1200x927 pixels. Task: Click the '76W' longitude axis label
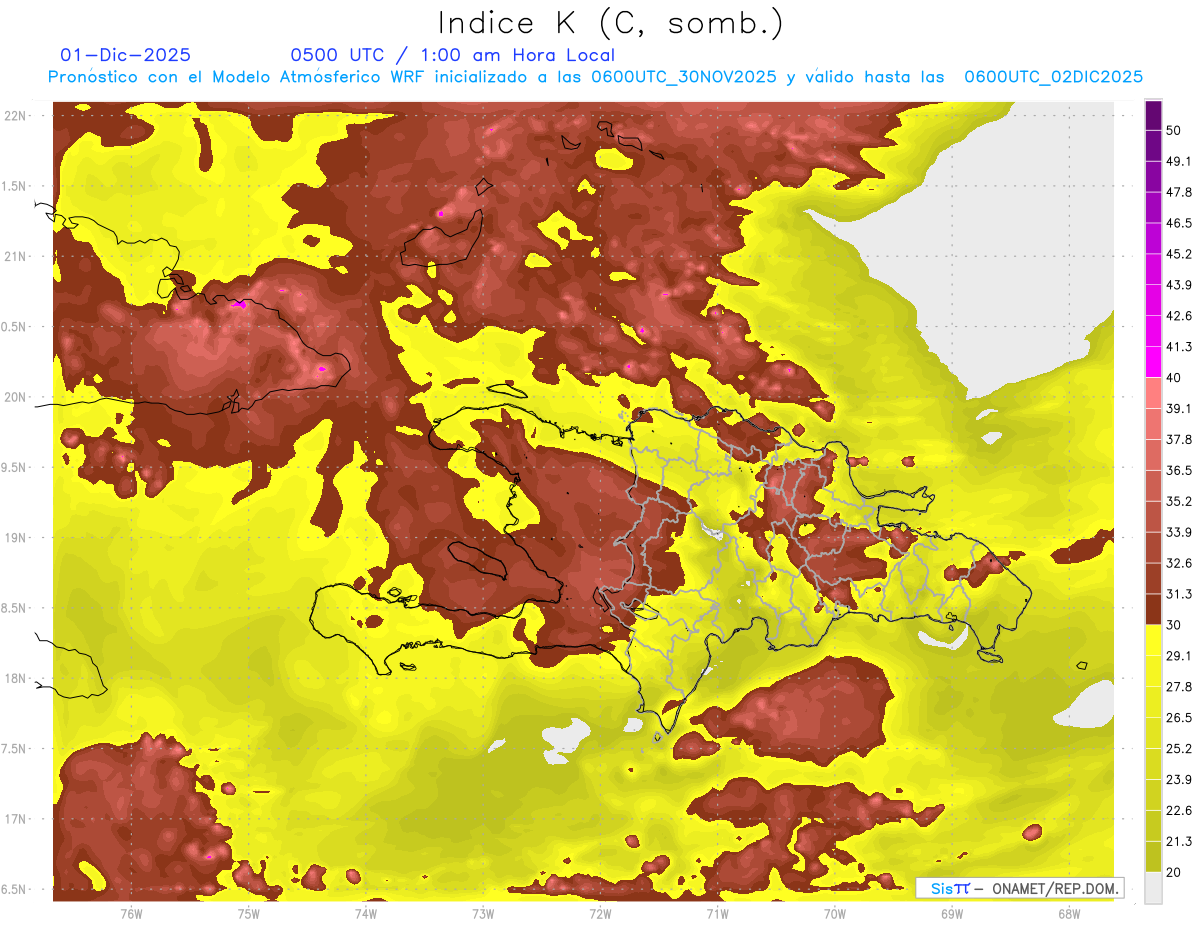[131, 915]
